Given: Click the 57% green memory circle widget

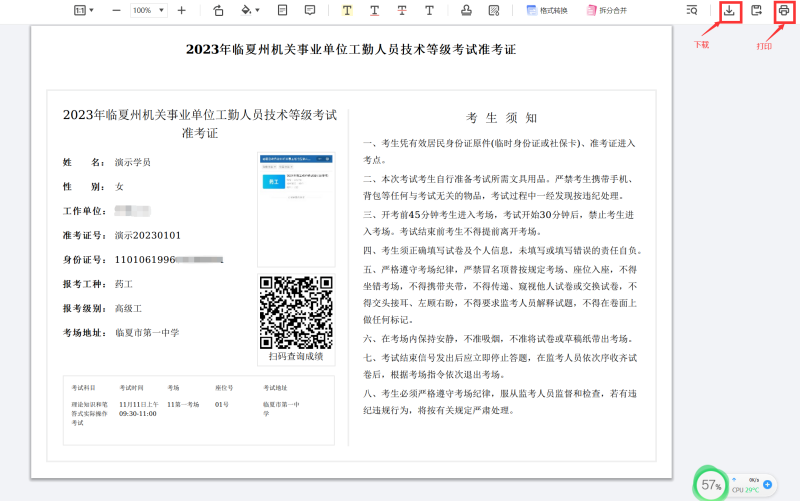Looking at the screenshot, I should tap(711, 485).
